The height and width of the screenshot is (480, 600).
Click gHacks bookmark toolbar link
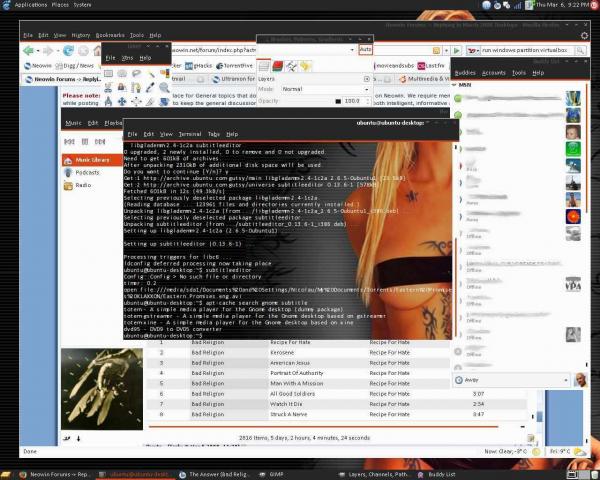pyautogui.click(x=199, y=66)
